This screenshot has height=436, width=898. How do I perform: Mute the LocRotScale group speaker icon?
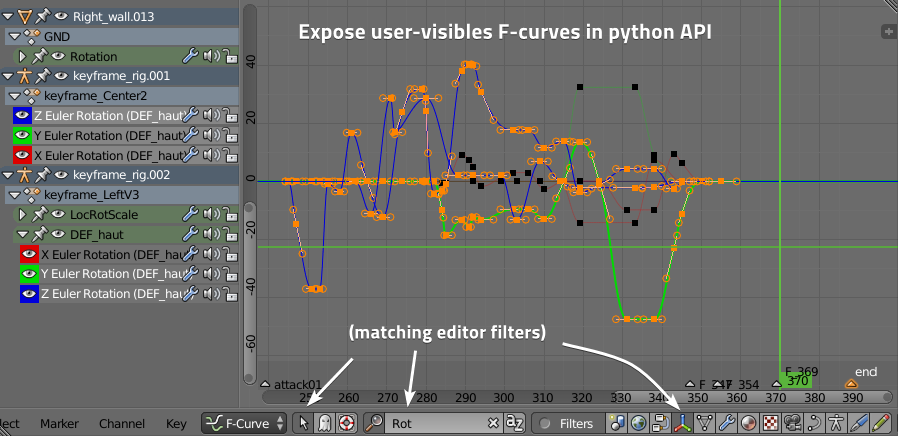tap(211, 214)
